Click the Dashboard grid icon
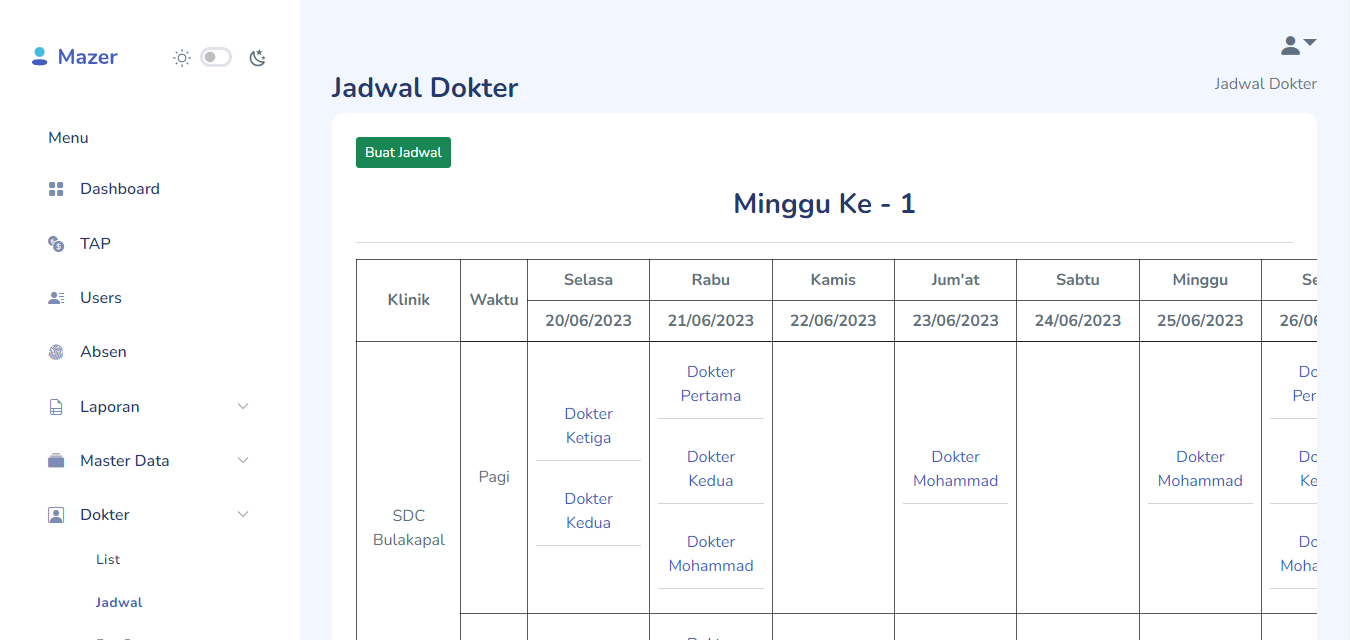Viewport: 1350px width, 640px height. click(x=56, y=189)
